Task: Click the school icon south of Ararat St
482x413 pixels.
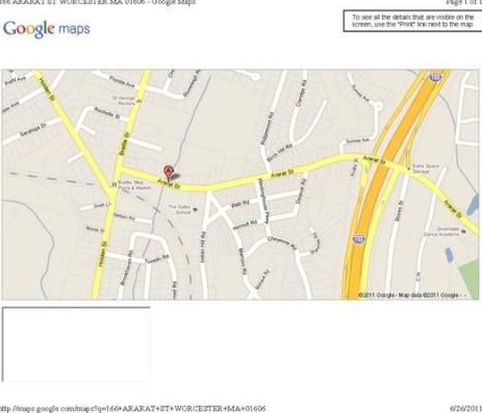Action: click(195, 210)
